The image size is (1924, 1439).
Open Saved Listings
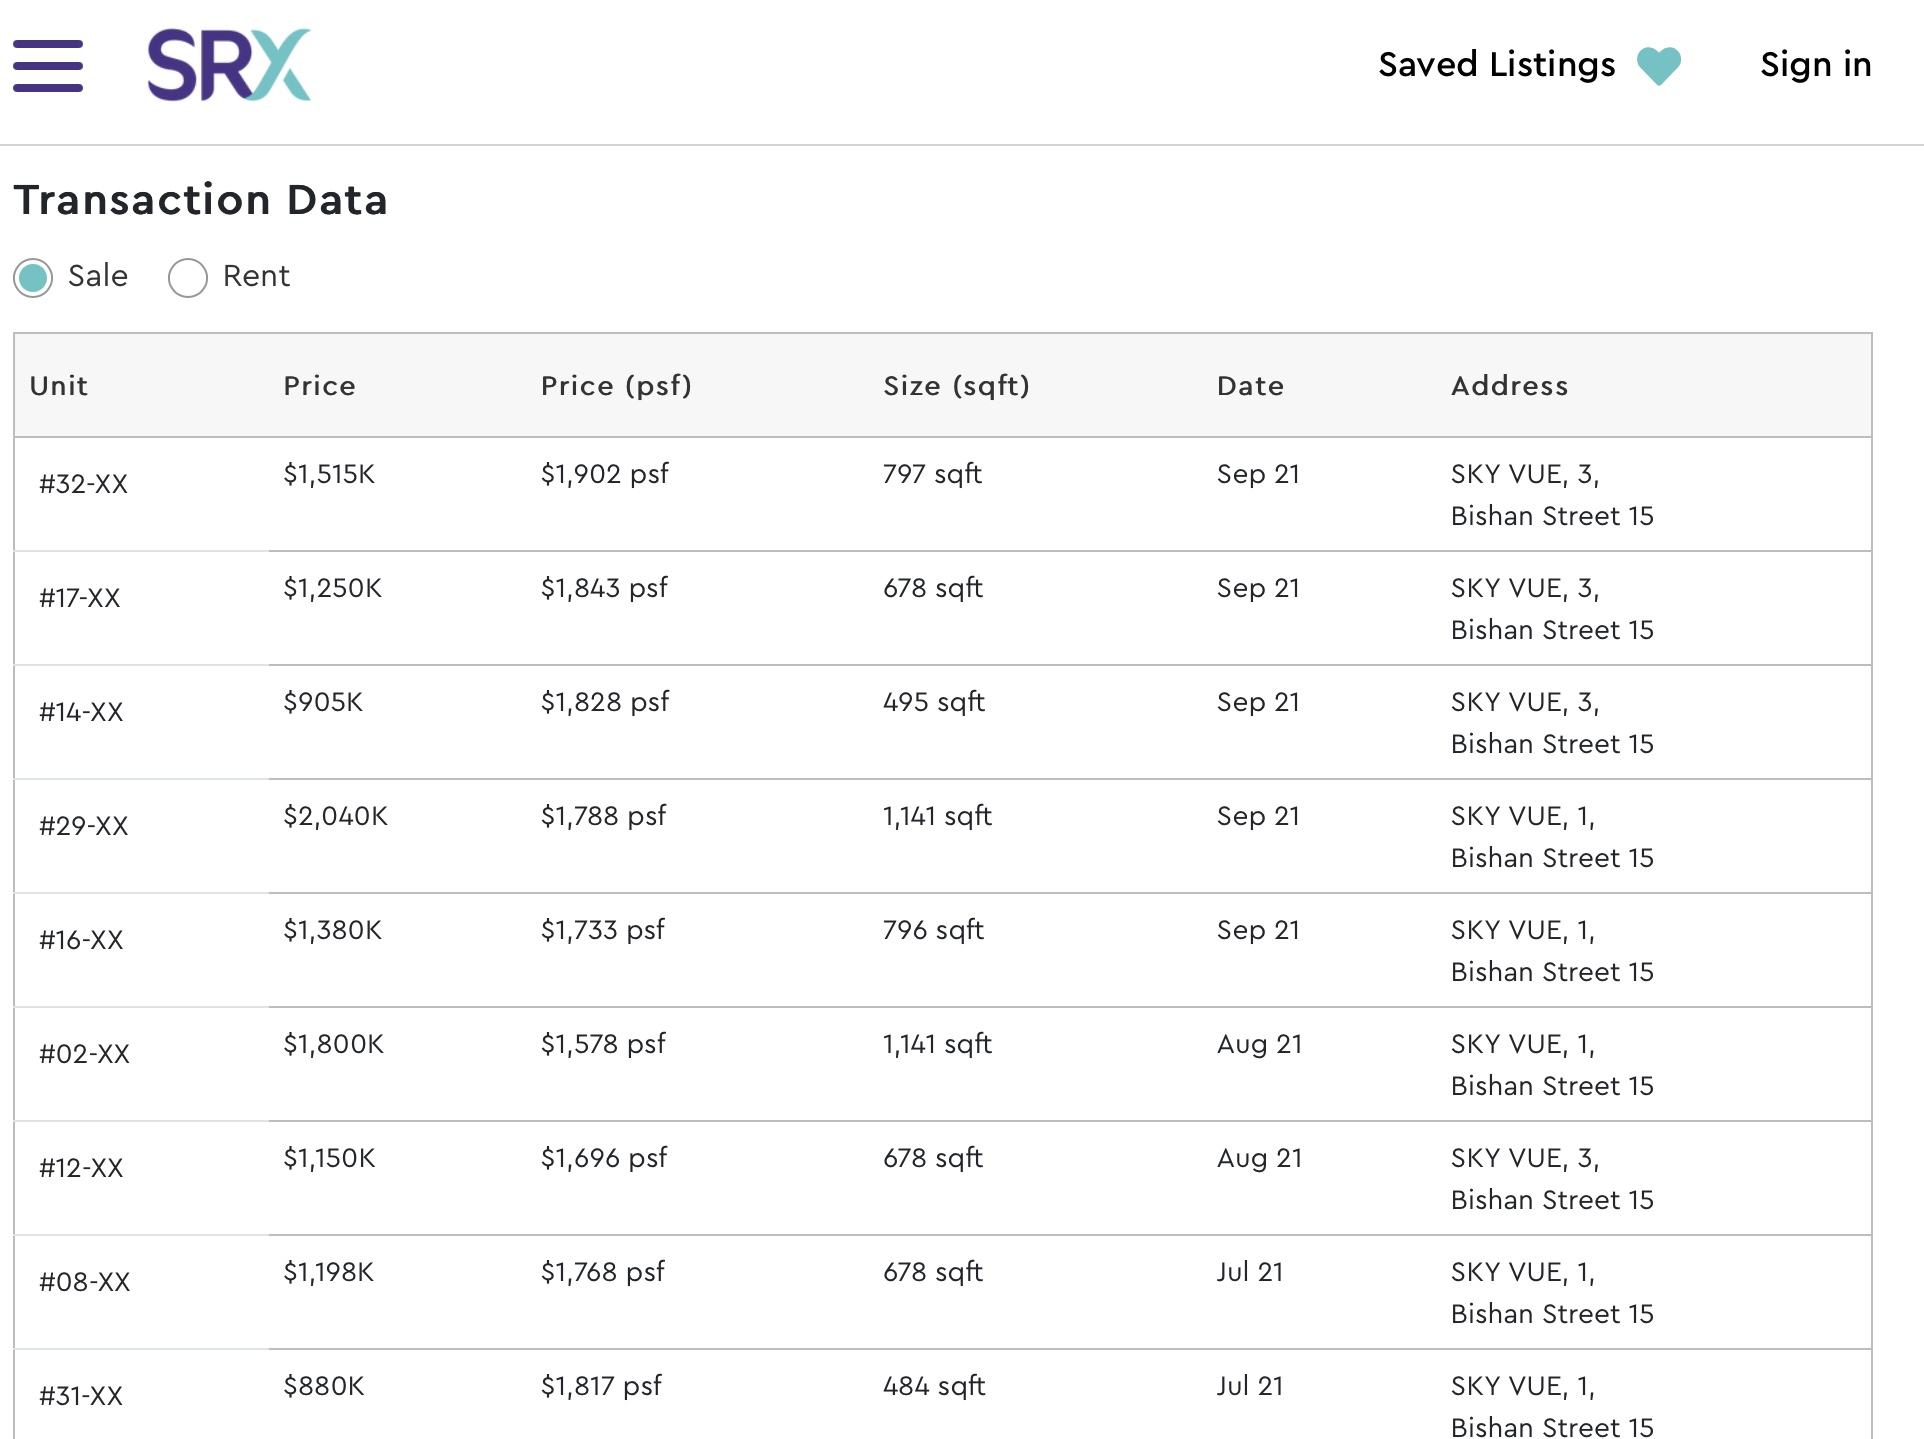1496,65
